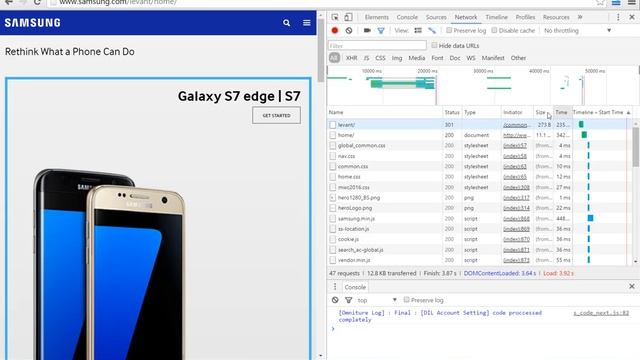This screenshot has width=640, height=360.
Task: Enable the Preserve log checkbox in Network
Action: 449,30
